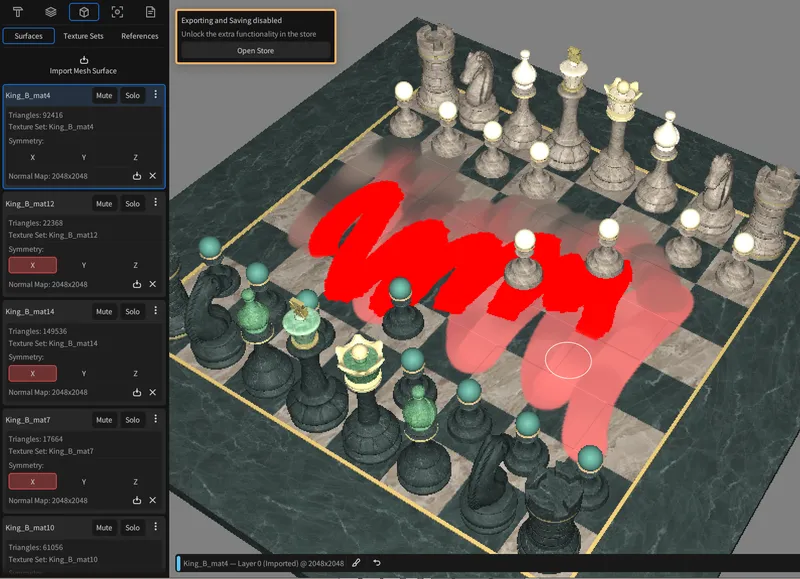800x579 pixels.
Task: Switch to the Texture Sets tab
Action: click(x=84, y=36)
